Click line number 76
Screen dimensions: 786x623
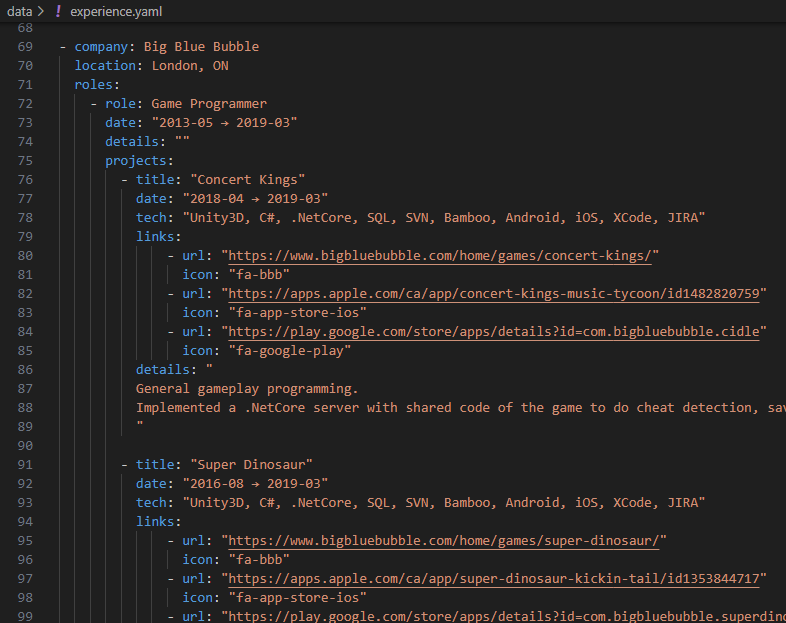[25, 179]
